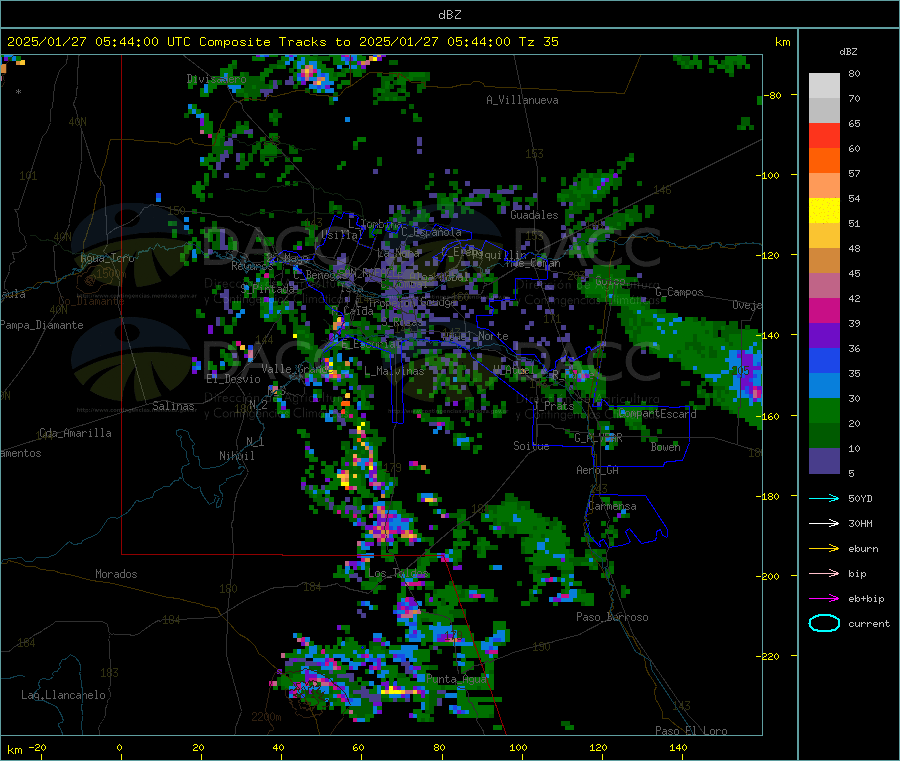This screenshot has width=900, height=761.
Task: Click the 'Guadales' map label
Action: click(x=534, y=215)
